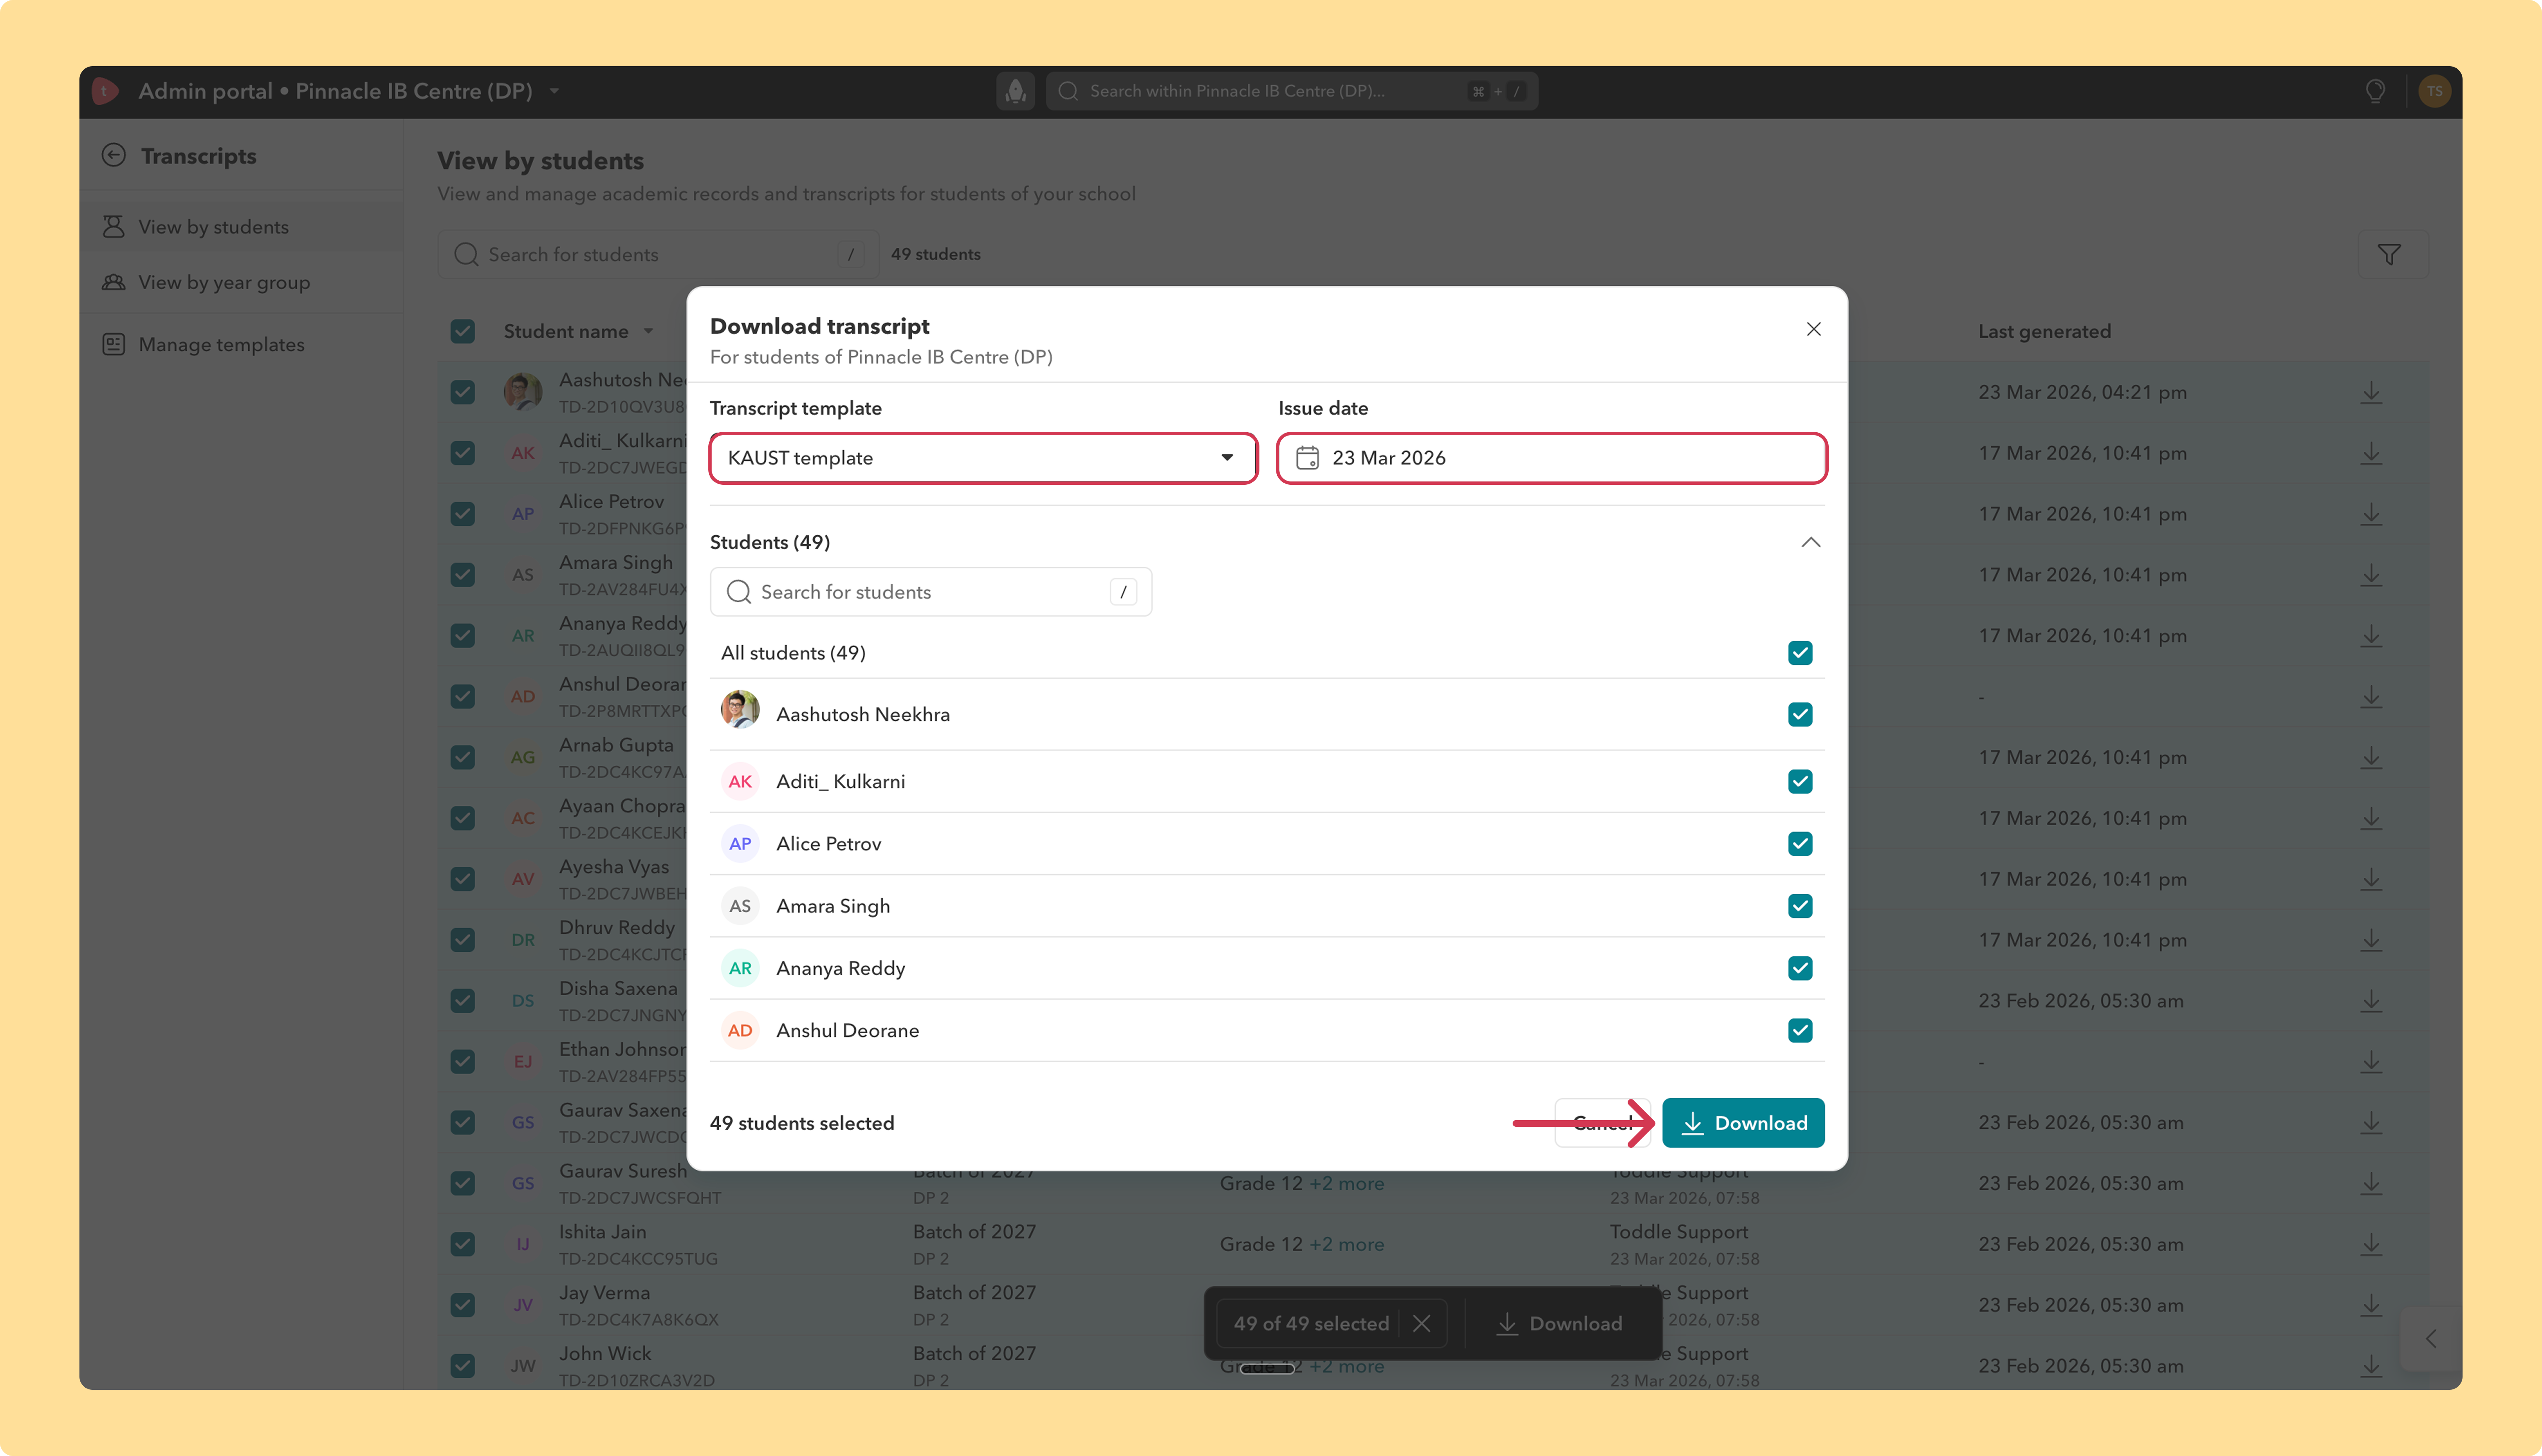
Task: Download transcript for the Amara Singh row
Action: [2371, 575]
